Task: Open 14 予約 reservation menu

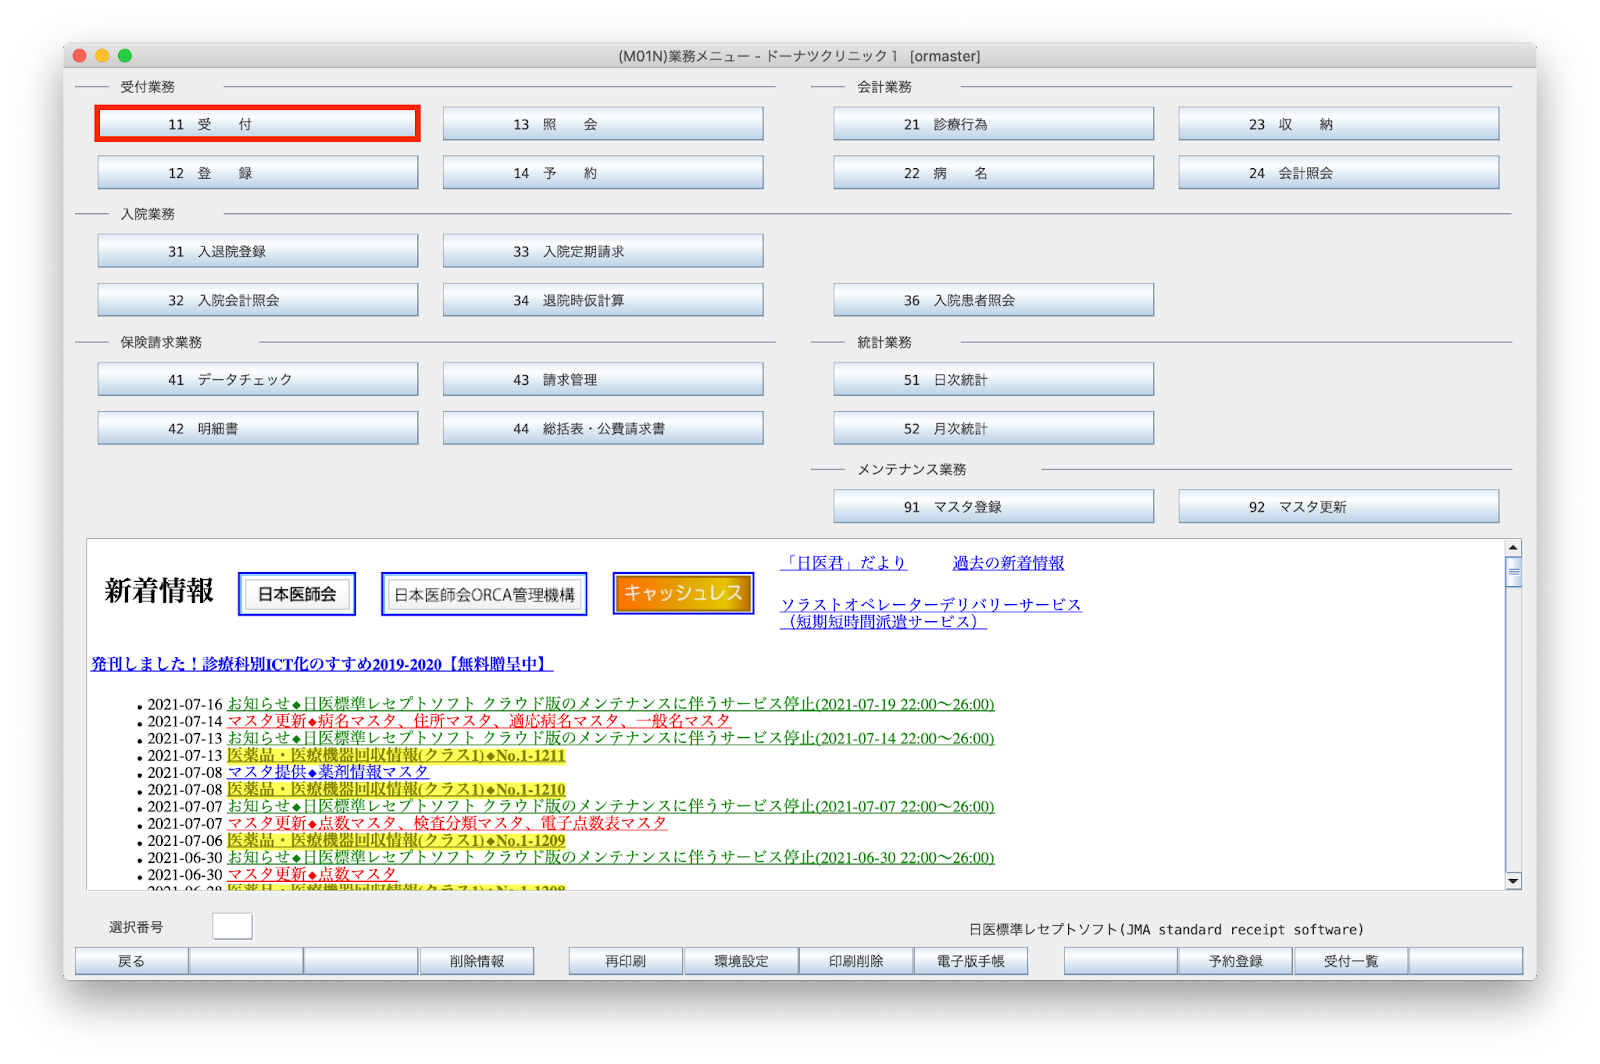Action: coord(603,173)
